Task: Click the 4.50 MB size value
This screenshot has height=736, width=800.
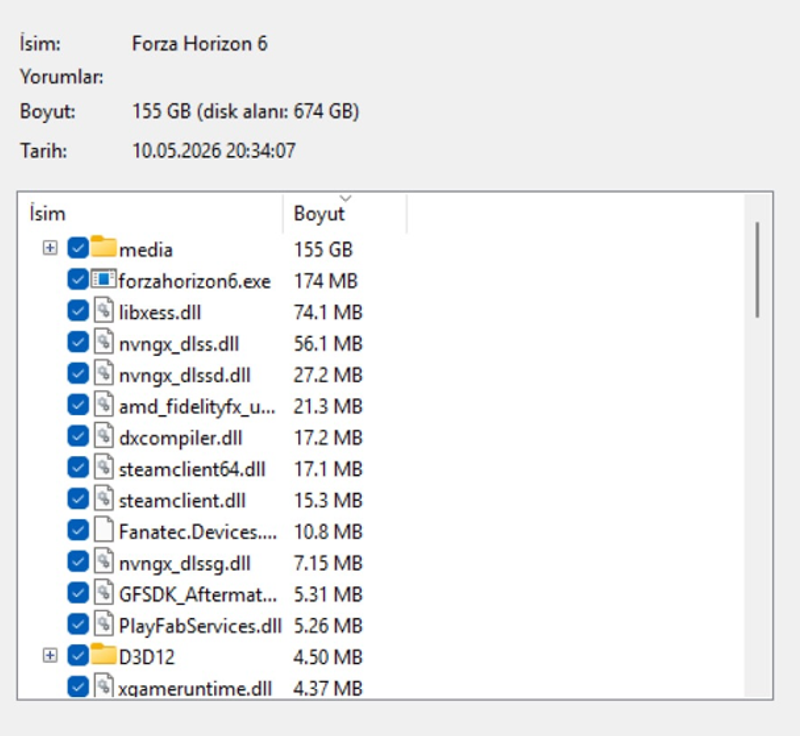Action: tap(328, 657)
